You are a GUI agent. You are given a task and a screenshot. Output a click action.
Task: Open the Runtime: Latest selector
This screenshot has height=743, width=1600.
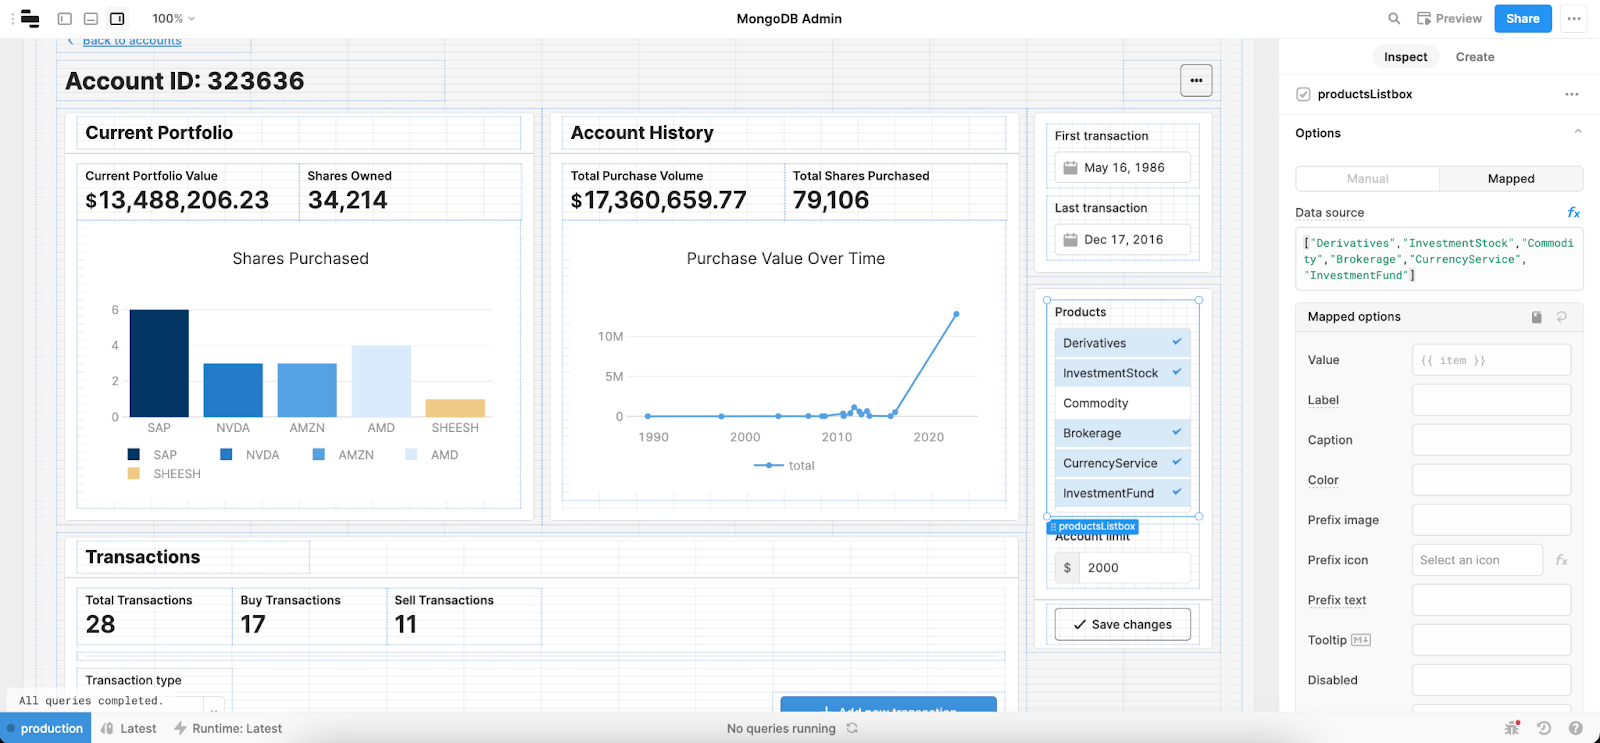click(x=228, y=728)
